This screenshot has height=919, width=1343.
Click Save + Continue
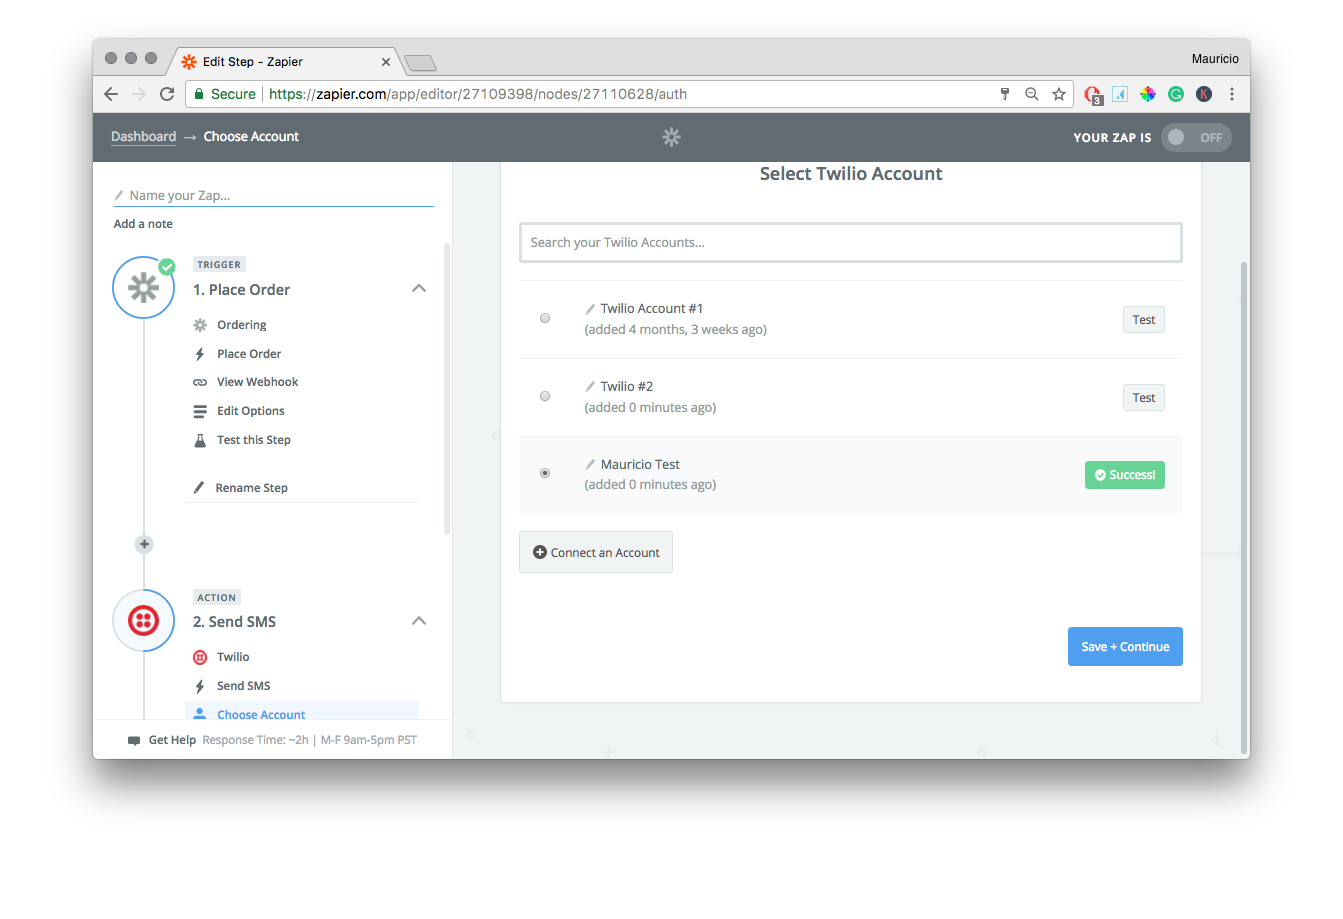click(1125, 647)
